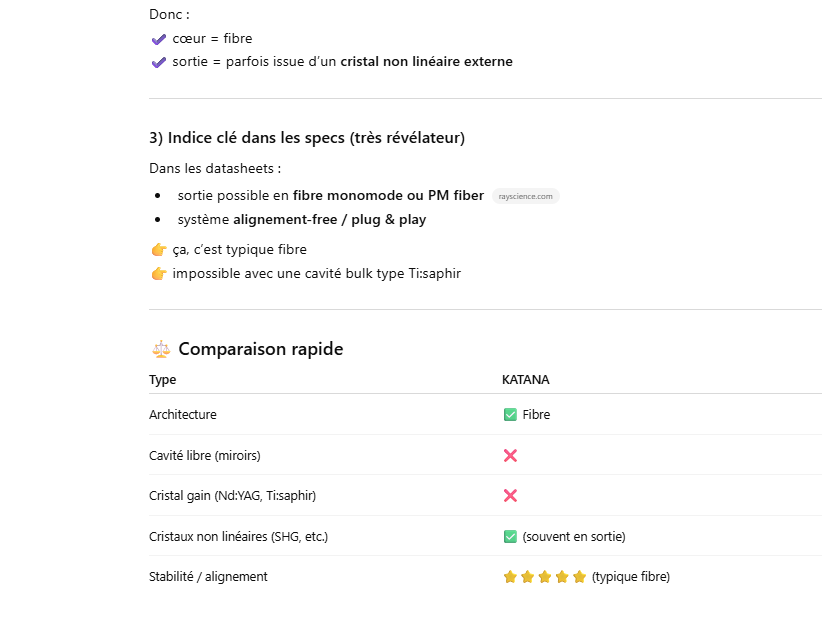The height and width of the screenshot is (620, 822).
Task: Click the purple checkmark beside "cœur = fibre"
Action: (158, 39)
